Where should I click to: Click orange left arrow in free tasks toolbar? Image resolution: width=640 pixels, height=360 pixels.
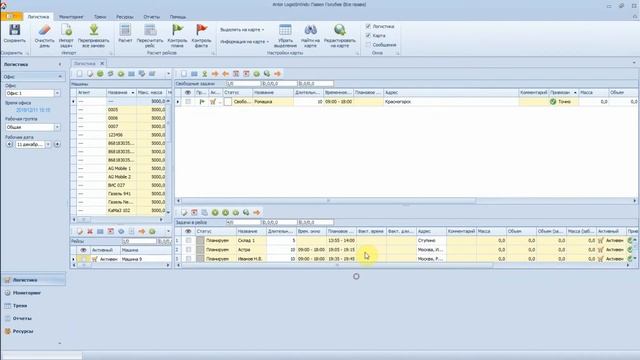[225, 74]
